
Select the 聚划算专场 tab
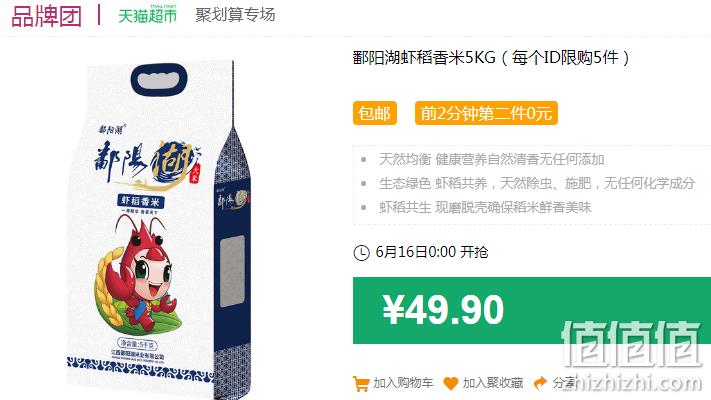point(235,15)
